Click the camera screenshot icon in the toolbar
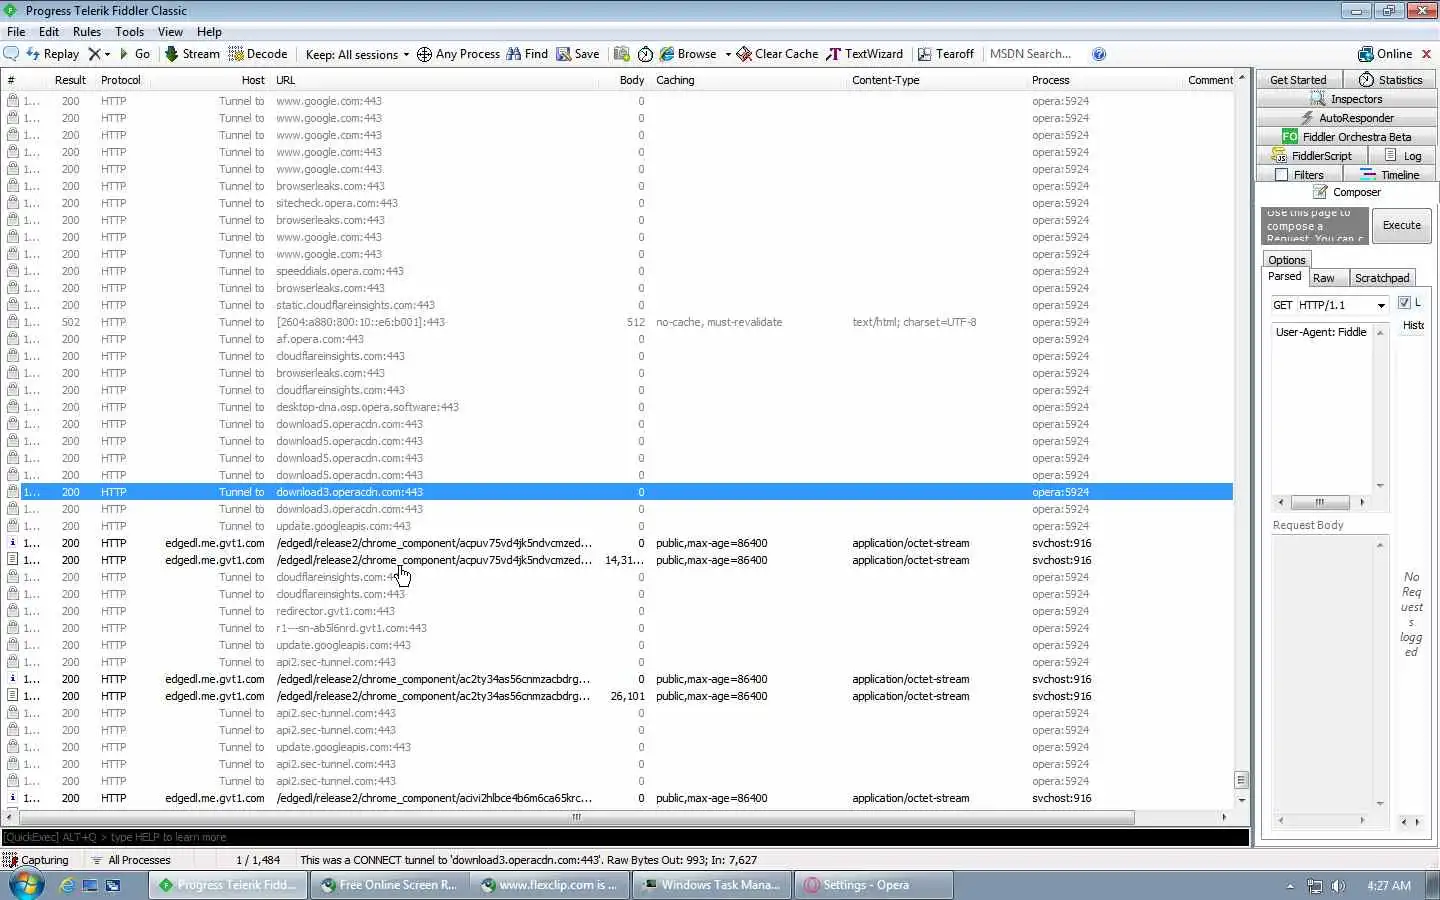 click(x=622, y=54)
